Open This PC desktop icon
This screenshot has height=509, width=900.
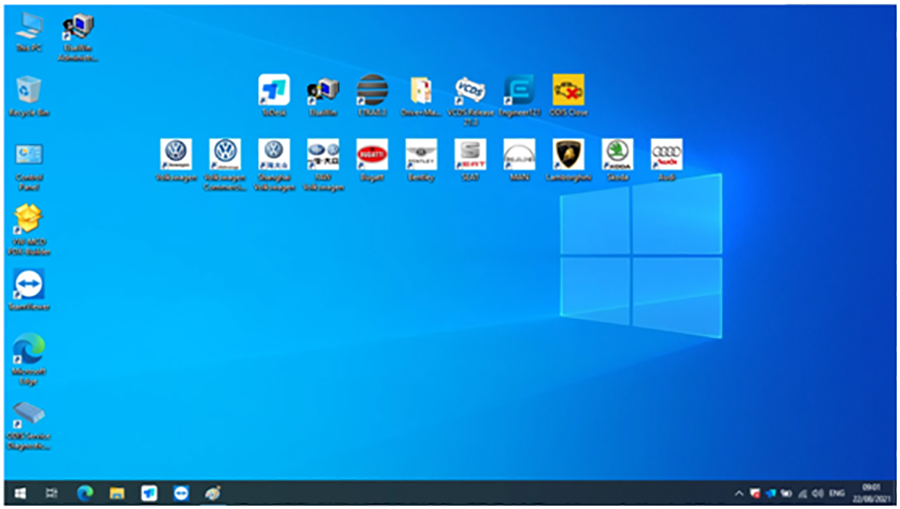pyautogui.click(x=29, y=32)
